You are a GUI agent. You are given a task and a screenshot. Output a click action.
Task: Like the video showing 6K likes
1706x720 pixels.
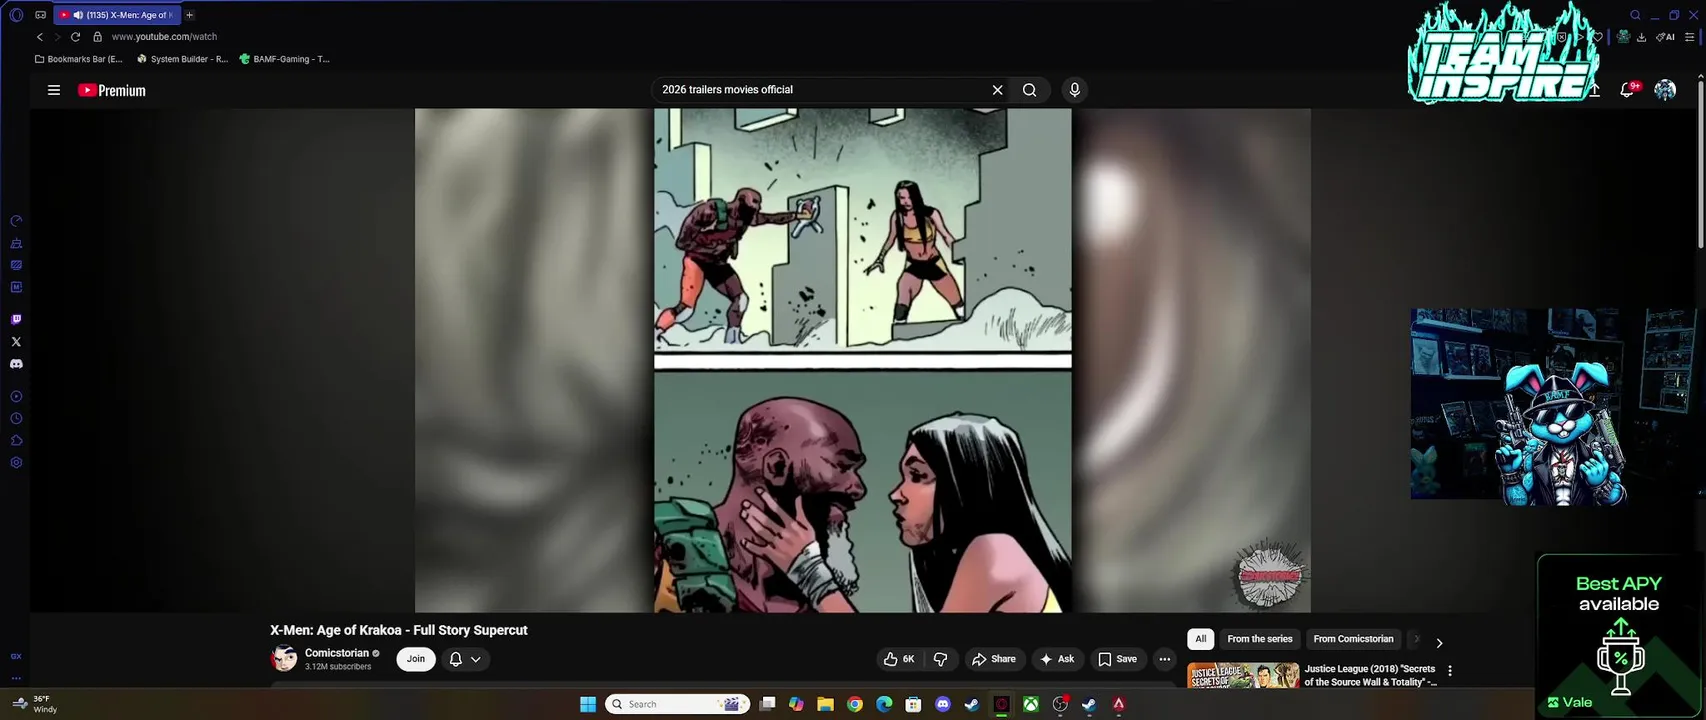click(899, 659)
